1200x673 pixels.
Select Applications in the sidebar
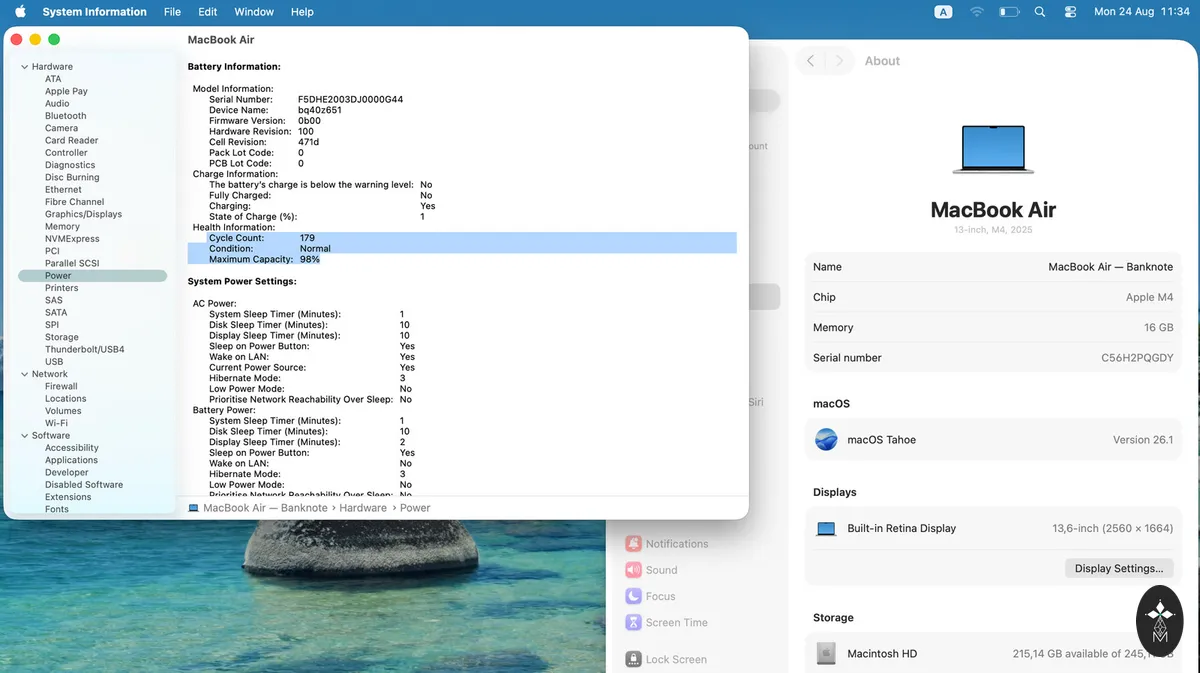(x=71, y=460)
